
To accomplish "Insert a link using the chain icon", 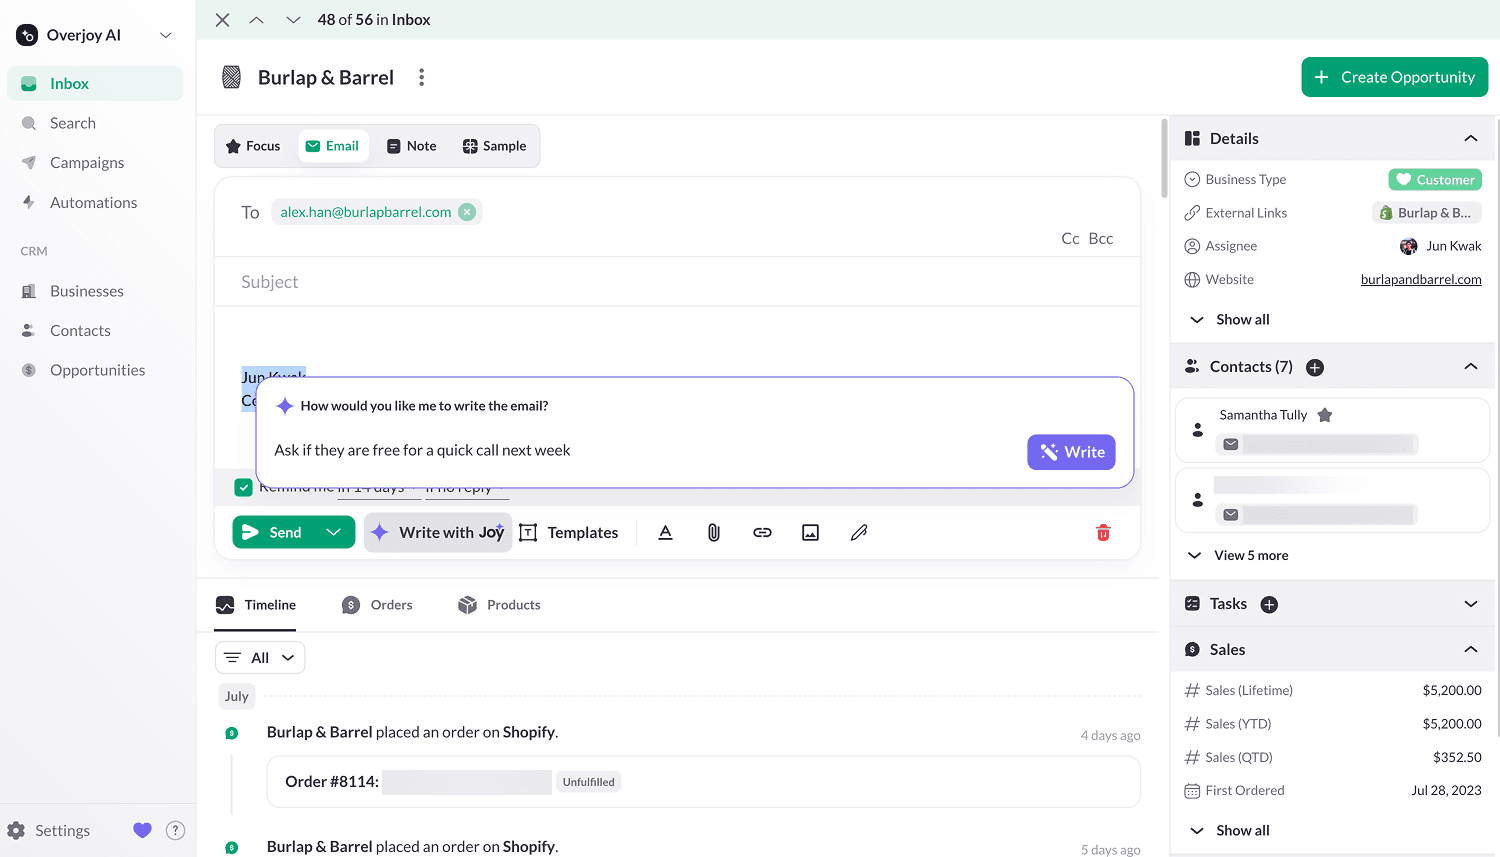I will (x=762, y=533).
